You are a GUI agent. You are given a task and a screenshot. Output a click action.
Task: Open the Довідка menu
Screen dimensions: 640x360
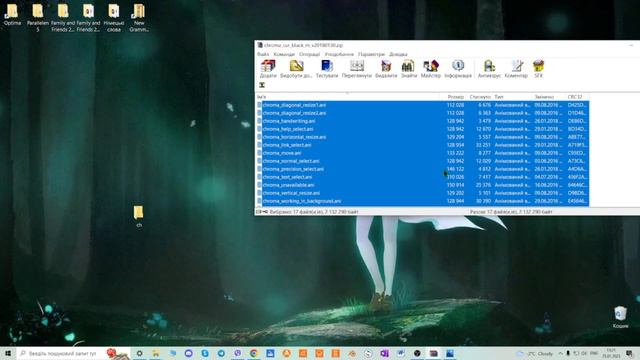[398, 54]
